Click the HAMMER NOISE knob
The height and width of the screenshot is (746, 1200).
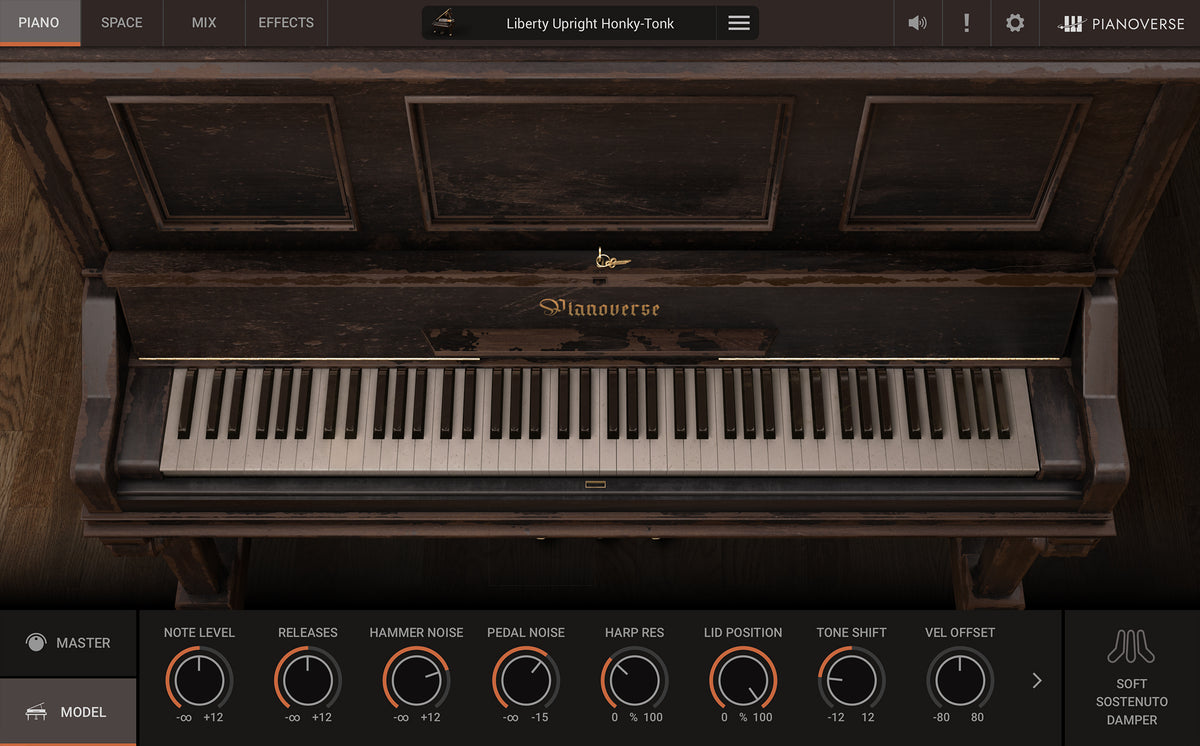point(416,680)
